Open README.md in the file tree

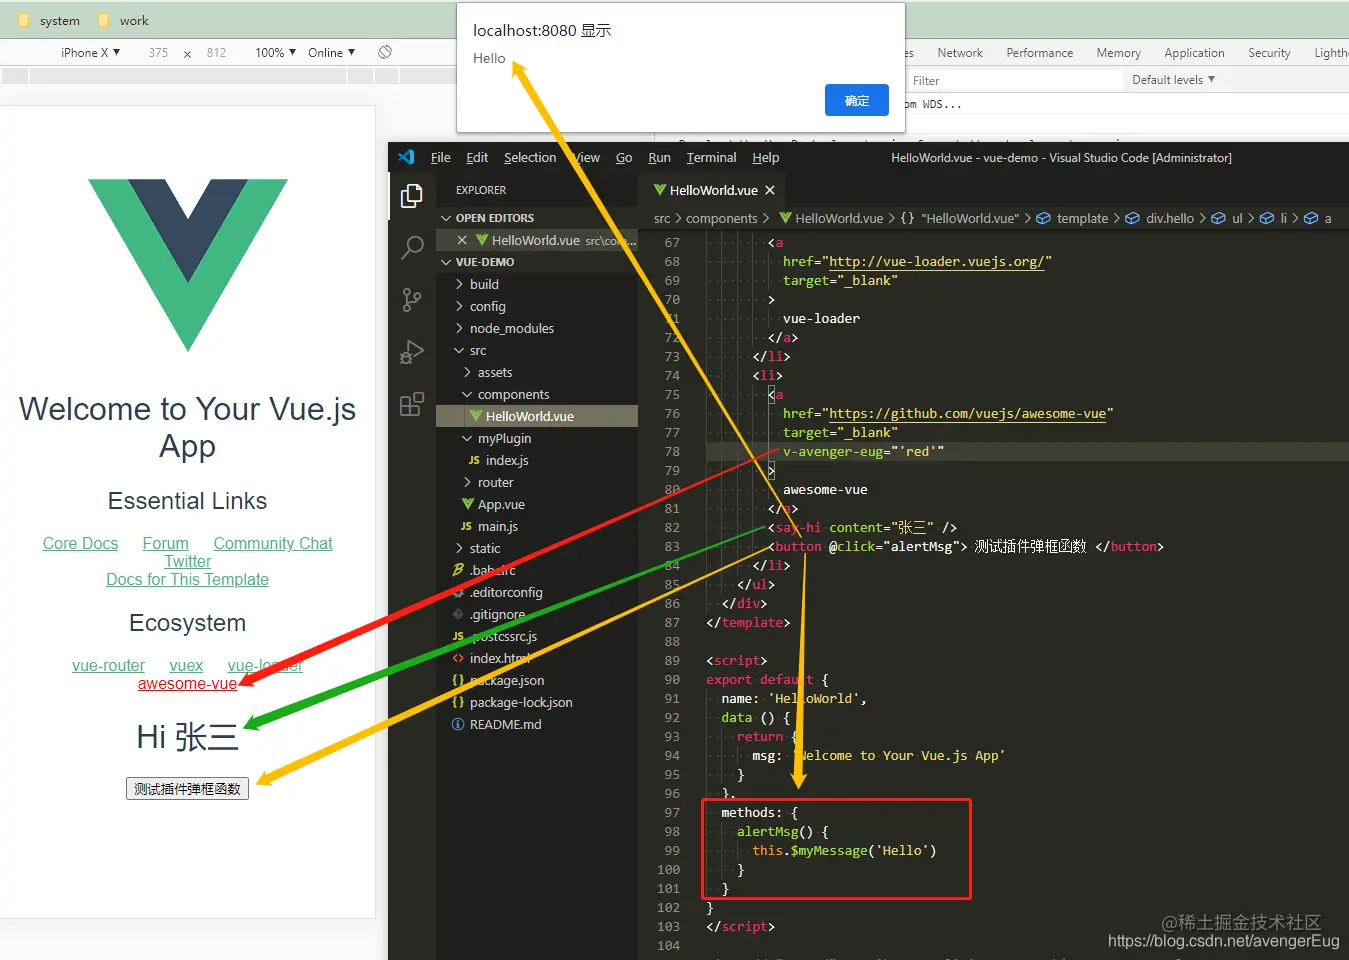[x=537, y=724]
